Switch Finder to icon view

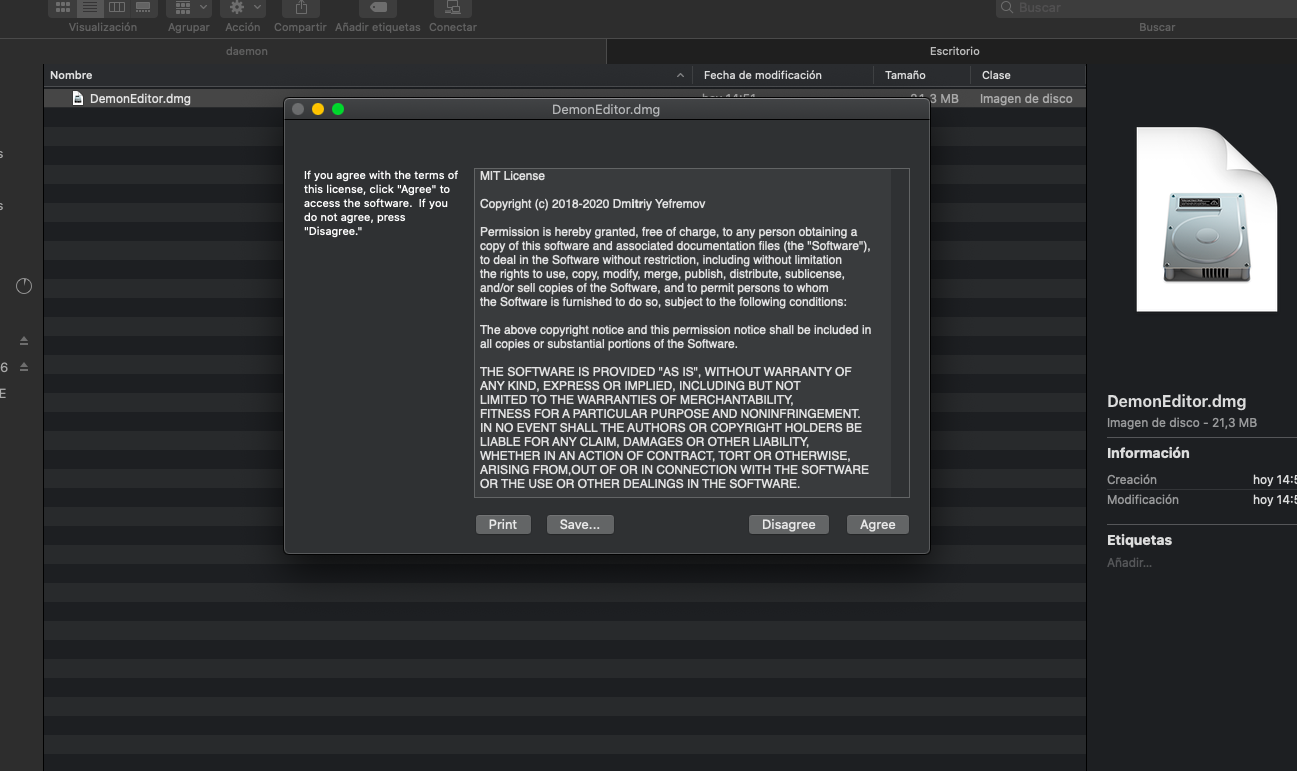63,7
